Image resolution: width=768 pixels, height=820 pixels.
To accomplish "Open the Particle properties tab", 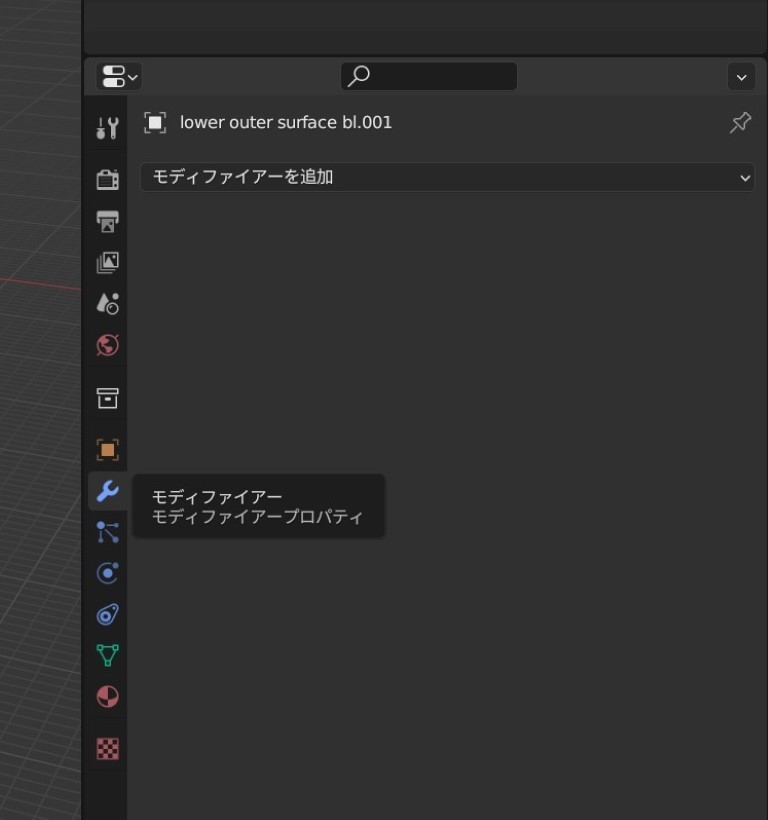I will click(x=107, y=532).
